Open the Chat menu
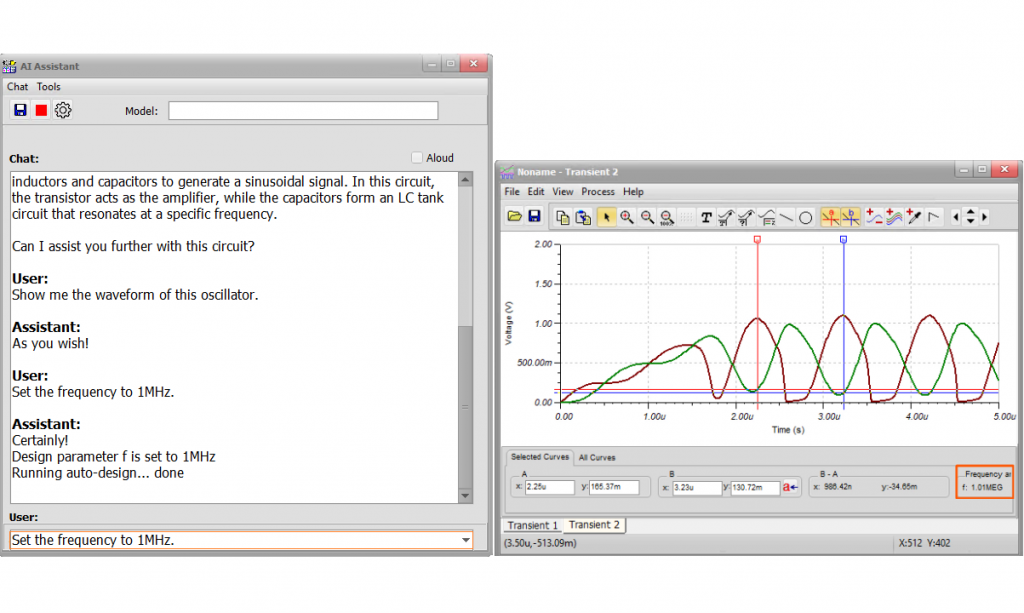This screenshot has width=1024, height=613. pos(18,87)
